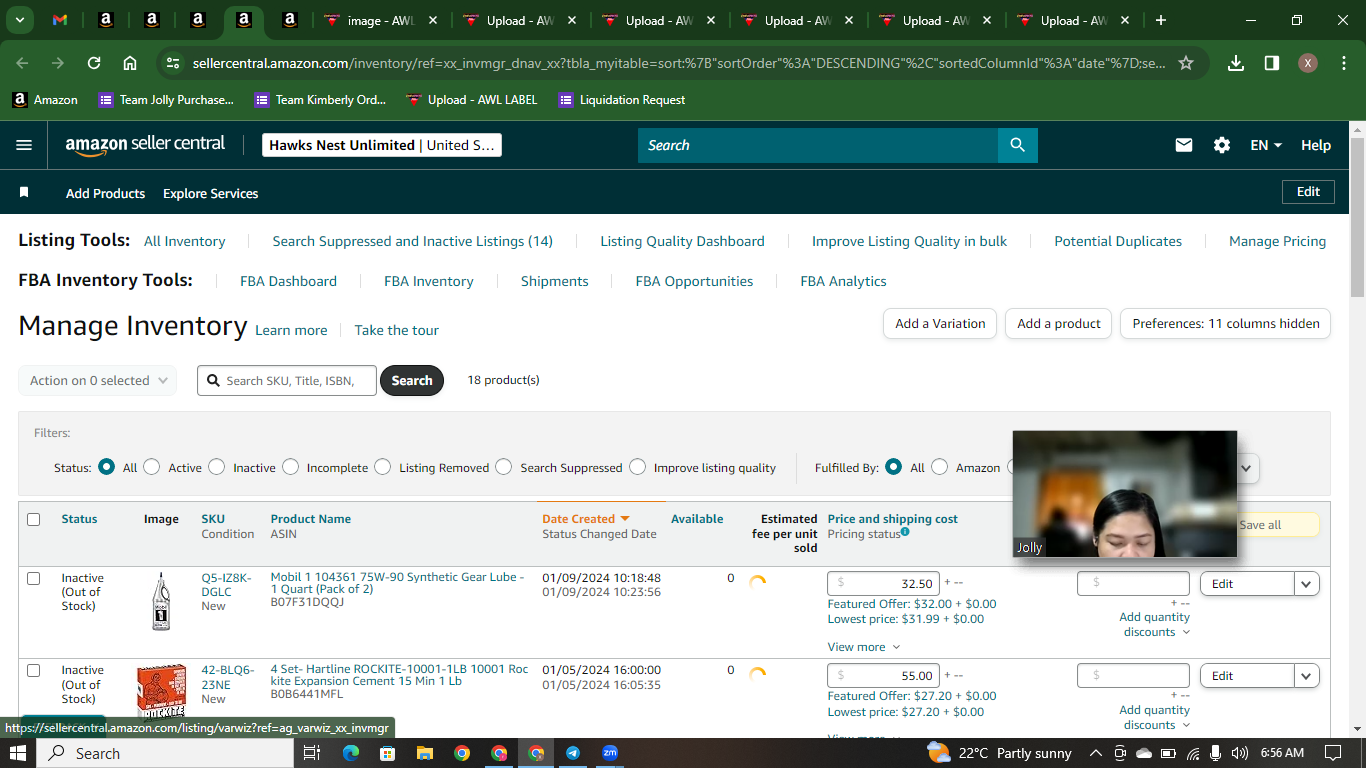Select the Listing Removed status filter
Viewport: 1366px width, 768px height.
tap(383, 467)
